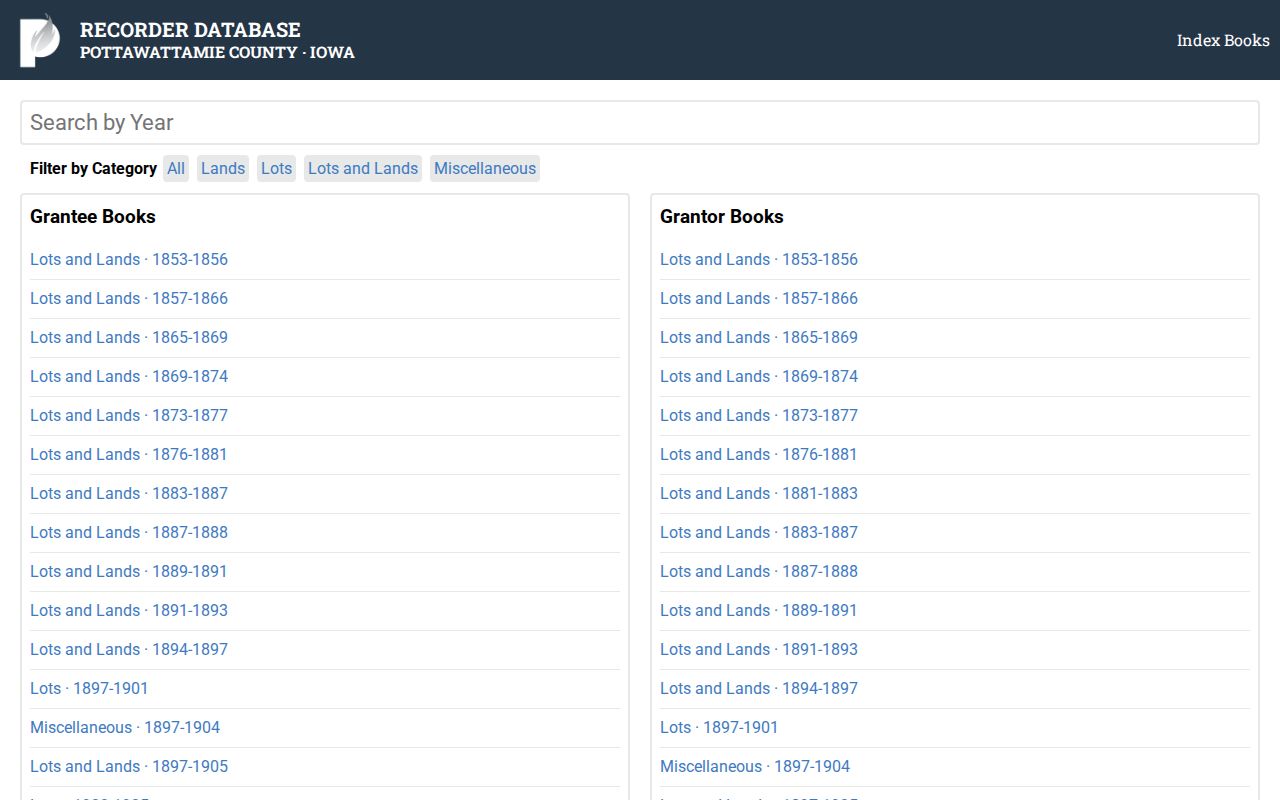Open Grantee Lots and Lands 1853-1856
The height and width of the screenshot is (800, 1280).
pyautogui.click(x=129, y=259)
